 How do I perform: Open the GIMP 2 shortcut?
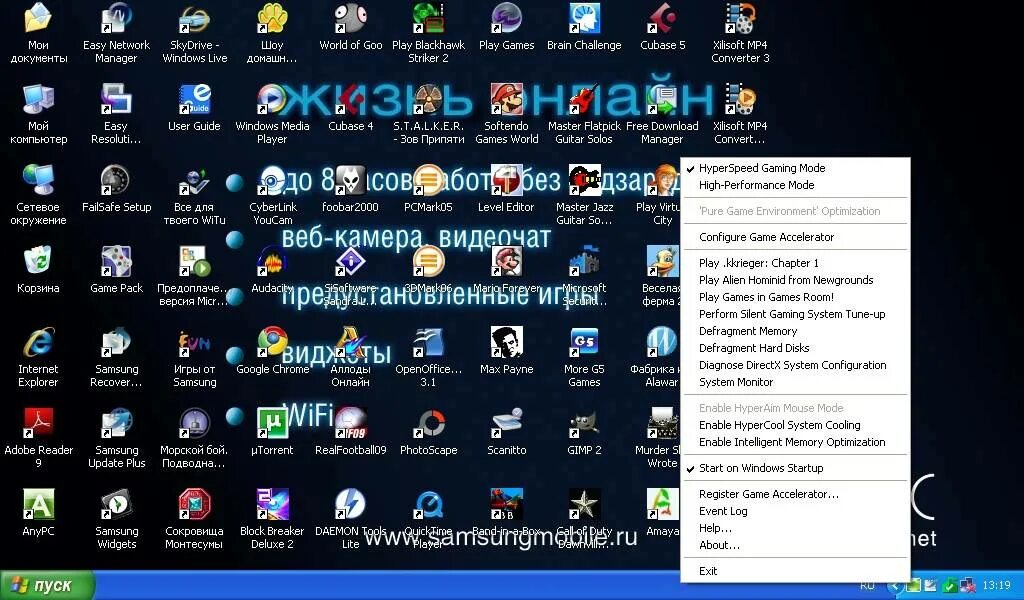click(584, 424)
